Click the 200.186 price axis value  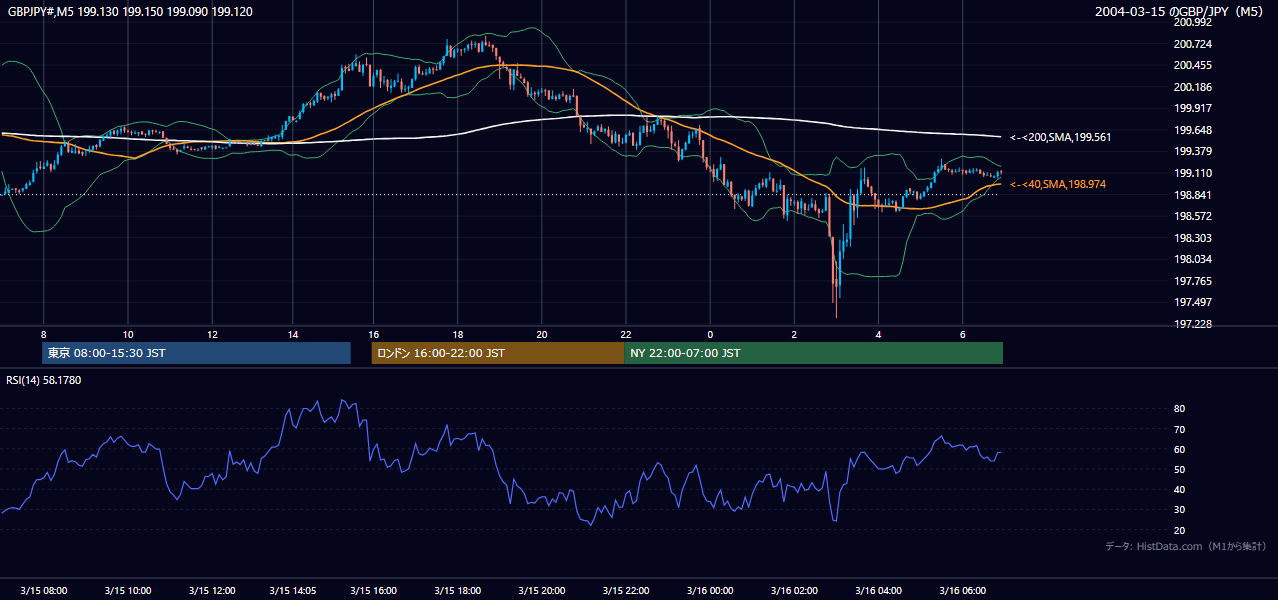tap(1192, 87)
